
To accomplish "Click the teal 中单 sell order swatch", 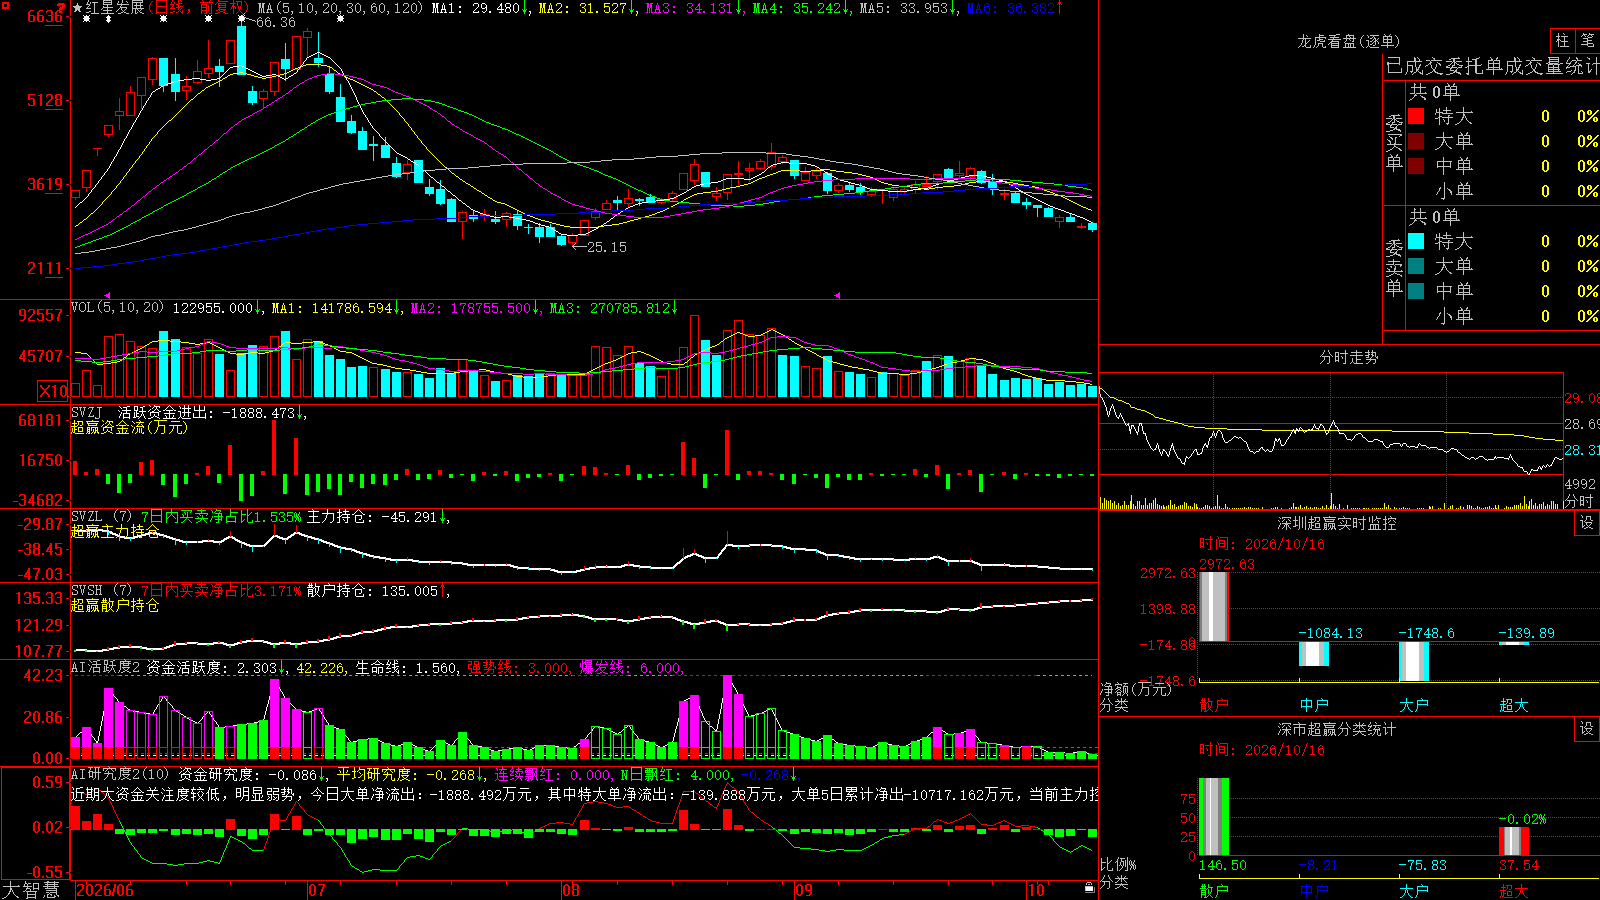I will (x=1416, y=291).
